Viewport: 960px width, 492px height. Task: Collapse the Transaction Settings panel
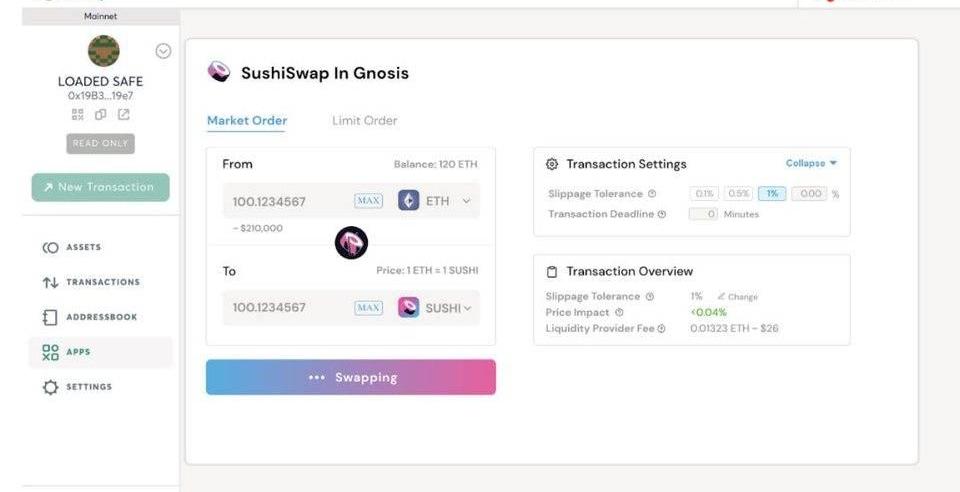point(811,163)
